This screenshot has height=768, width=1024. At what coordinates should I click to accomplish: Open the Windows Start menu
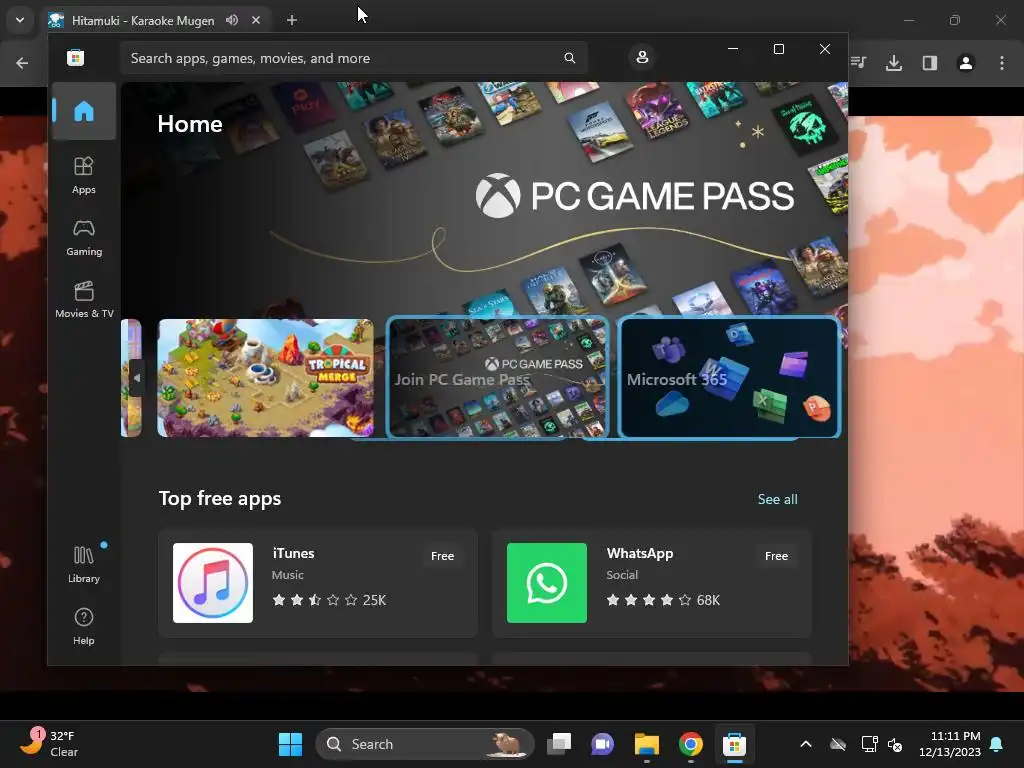click(291, 744)
